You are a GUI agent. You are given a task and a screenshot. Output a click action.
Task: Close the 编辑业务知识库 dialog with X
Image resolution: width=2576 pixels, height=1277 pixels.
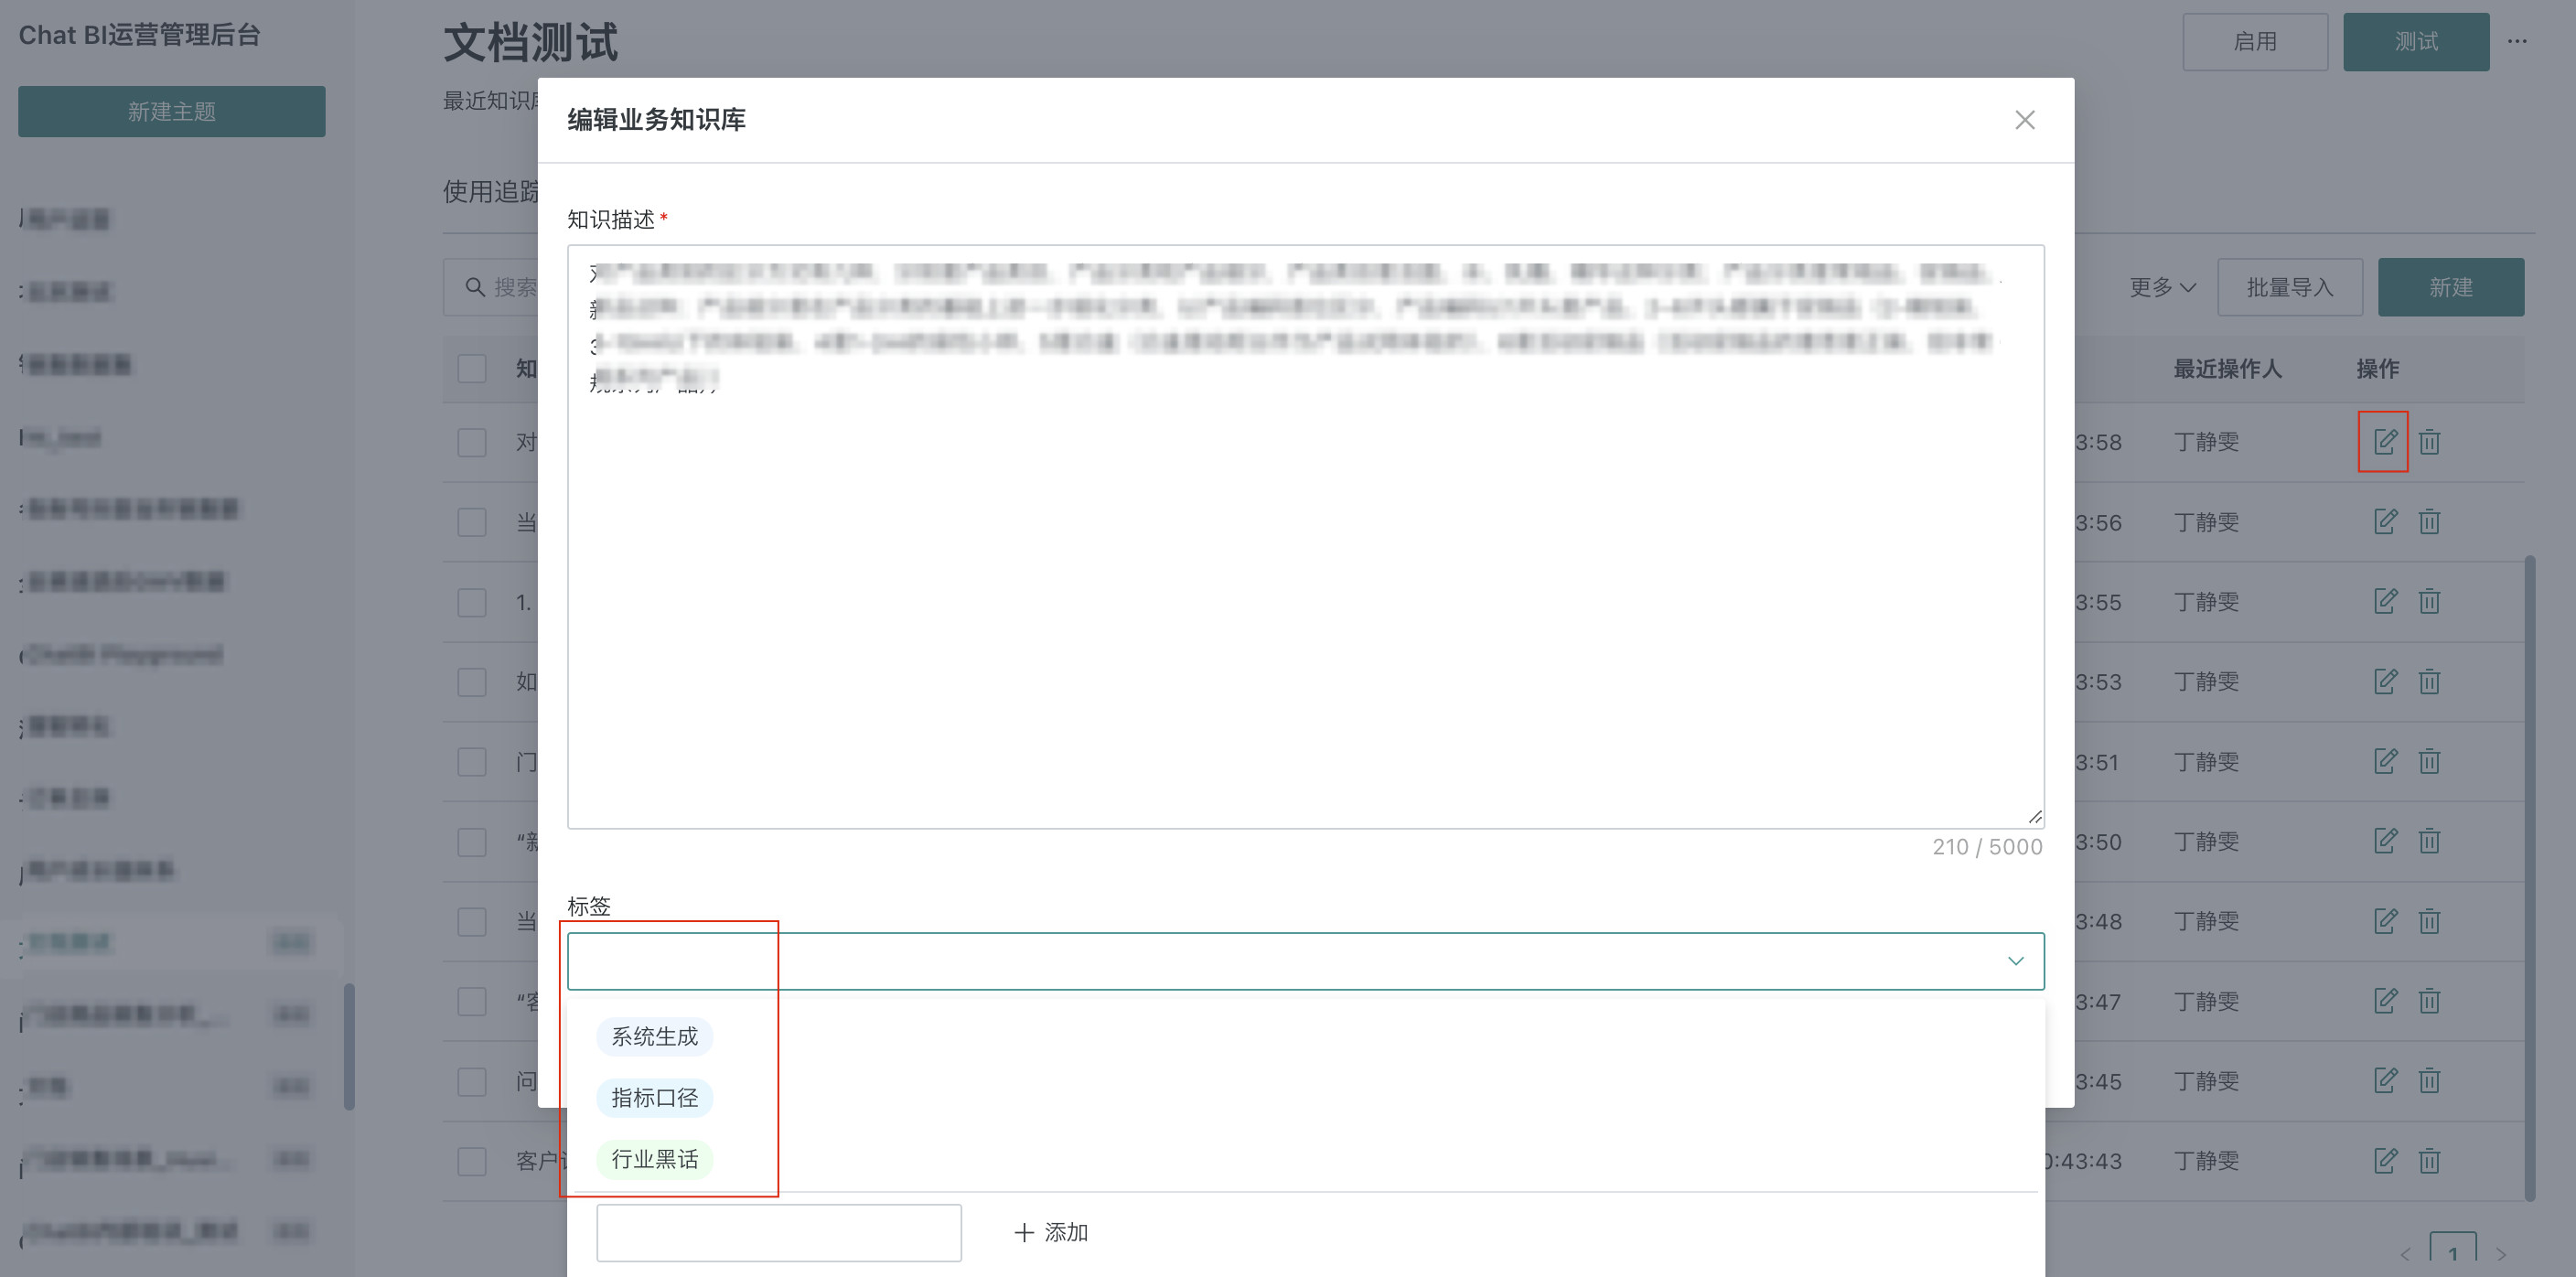coord(2024,120)
